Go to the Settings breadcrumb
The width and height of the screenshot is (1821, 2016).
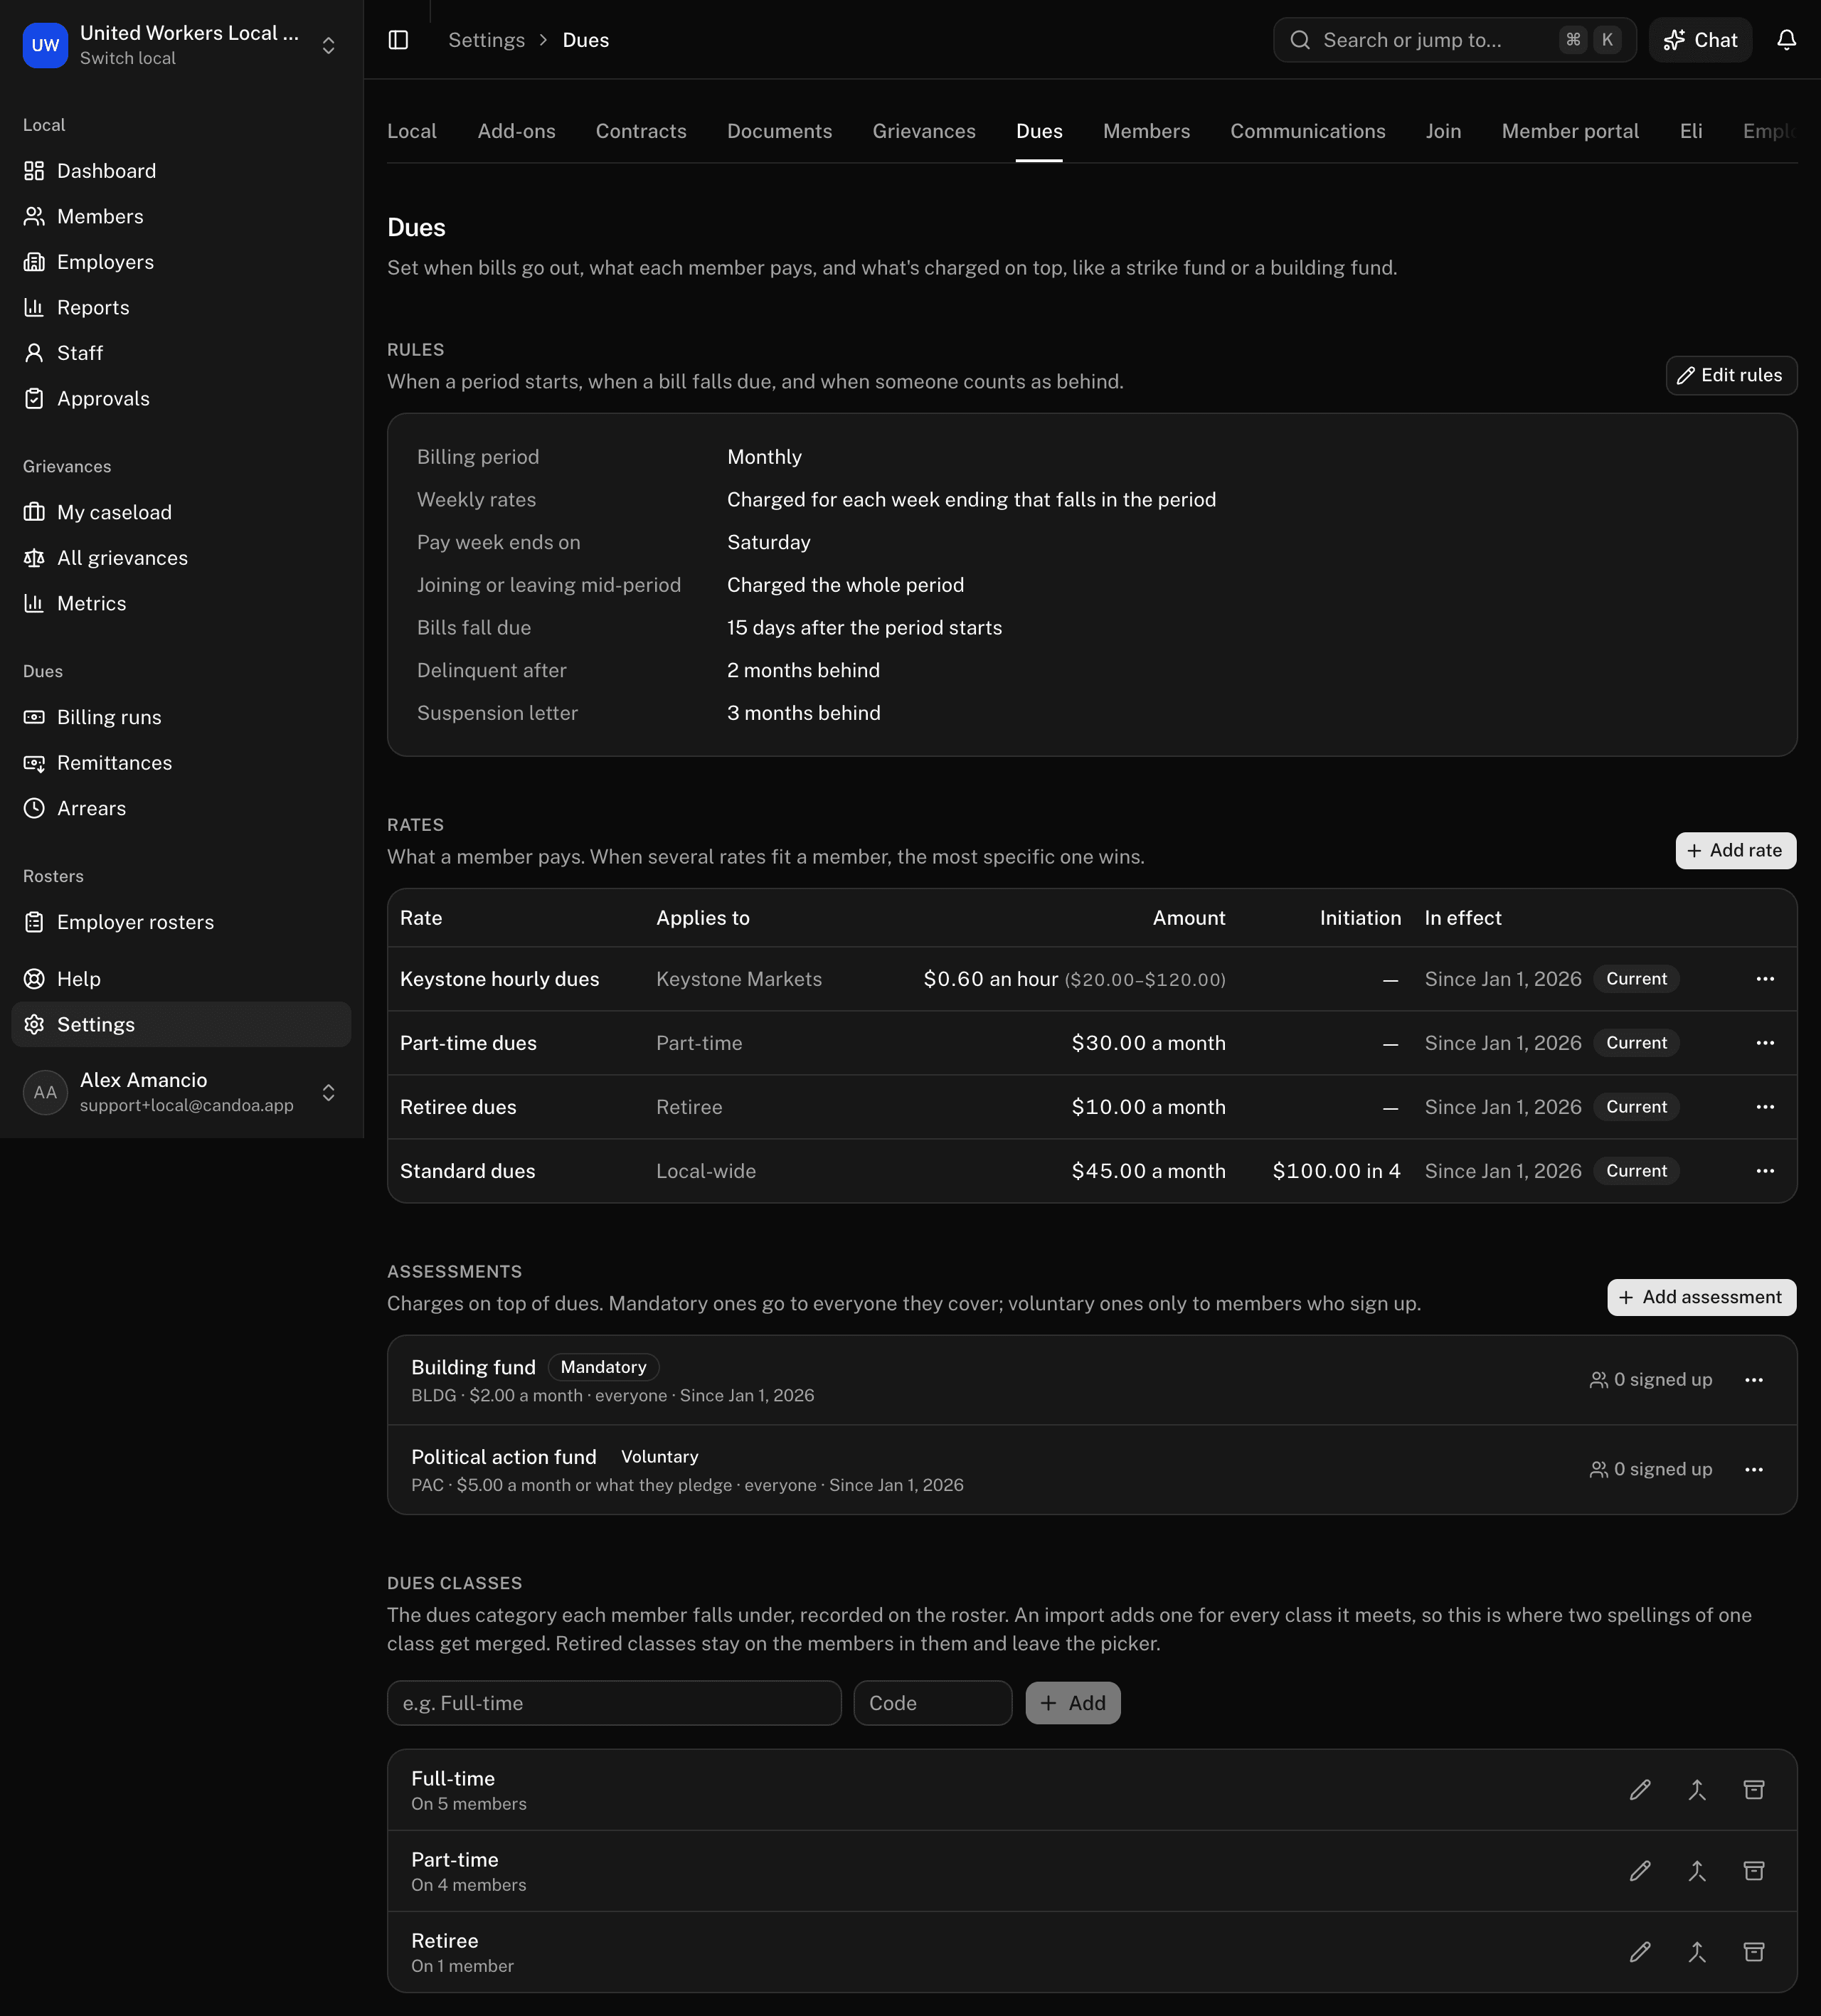point(486,40)
